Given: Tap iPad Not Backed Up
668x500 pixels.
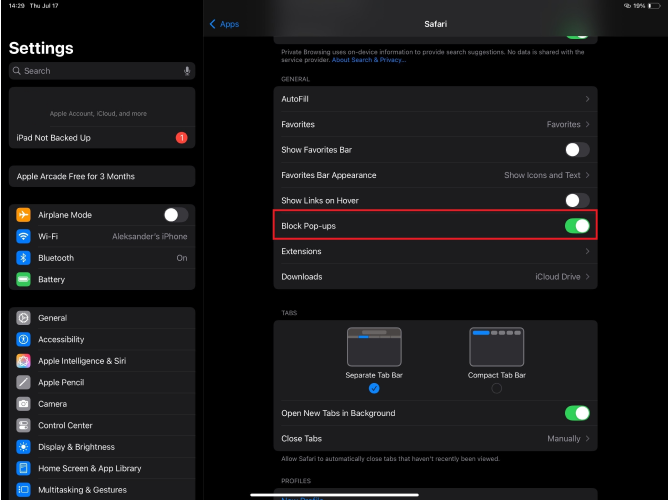Looking at the screenshot, I should click(x=102, y=138).
